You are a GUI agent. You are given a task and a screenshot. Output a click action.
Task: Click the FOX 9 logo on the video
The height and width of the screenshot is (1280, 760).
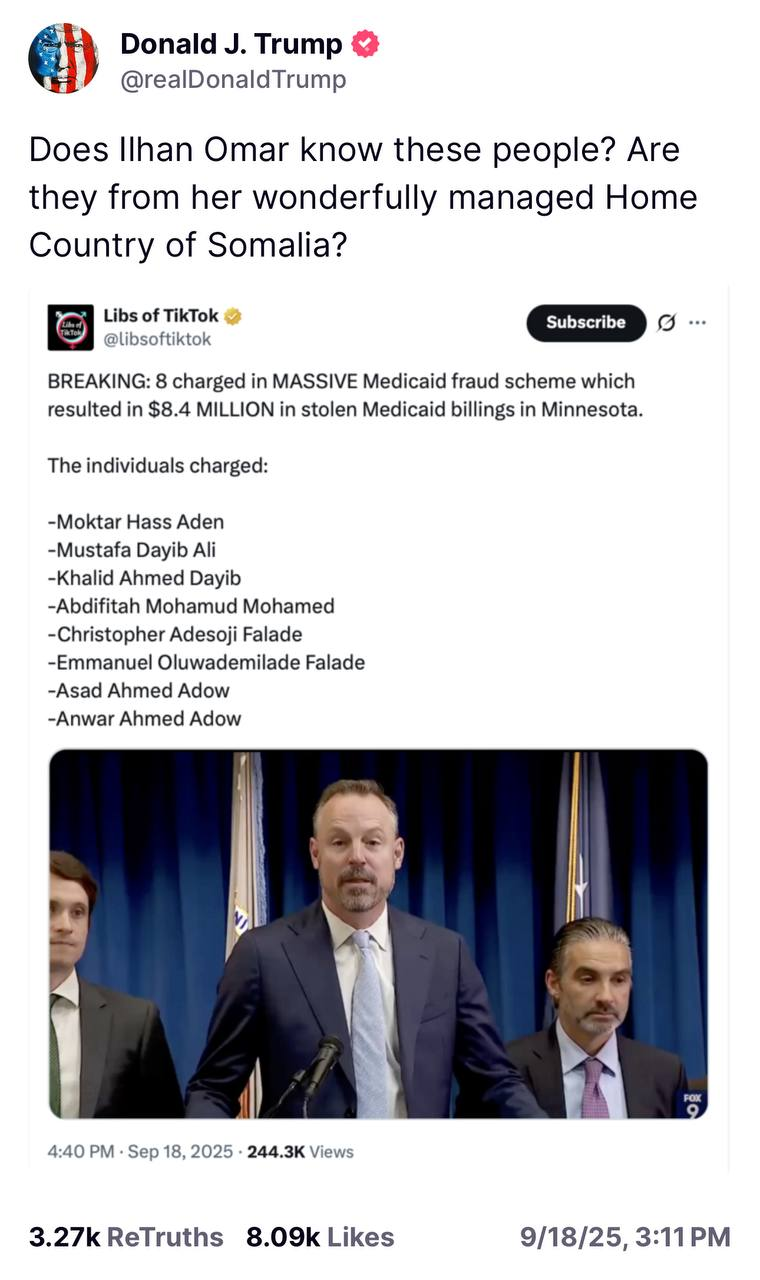pos(691,1102)
